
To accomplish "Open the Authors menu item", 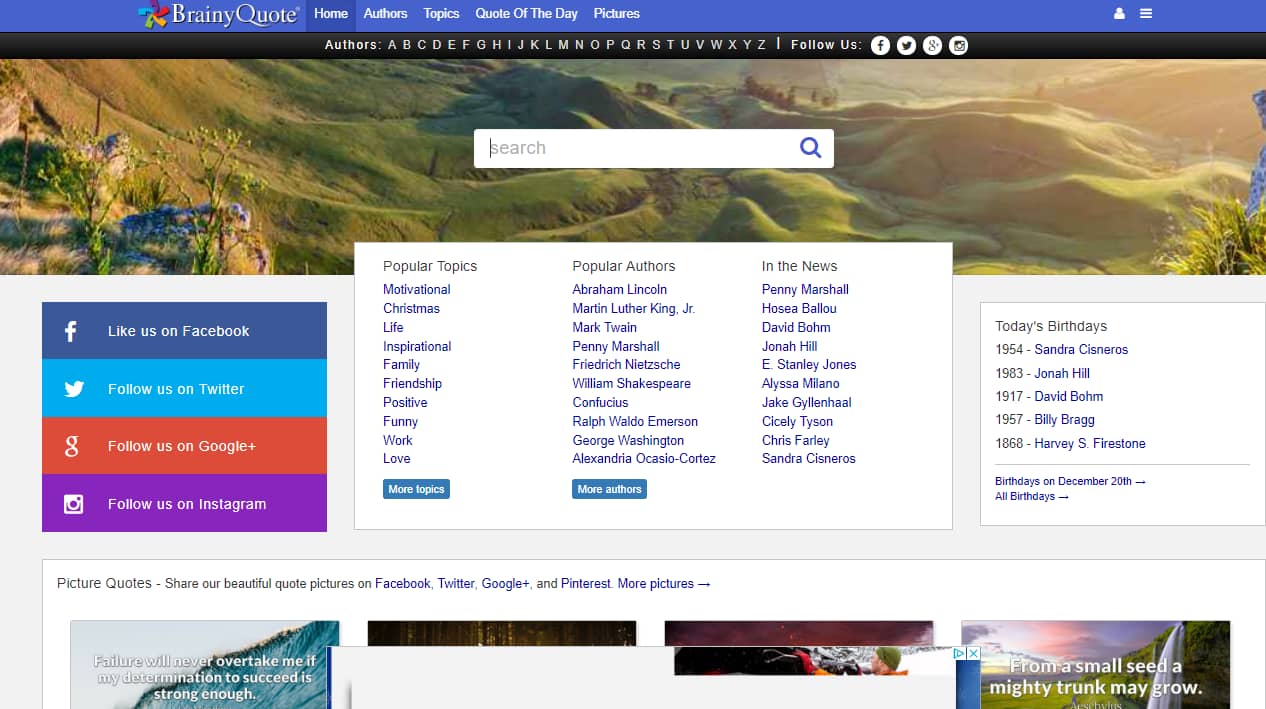I will pos(385,14).
